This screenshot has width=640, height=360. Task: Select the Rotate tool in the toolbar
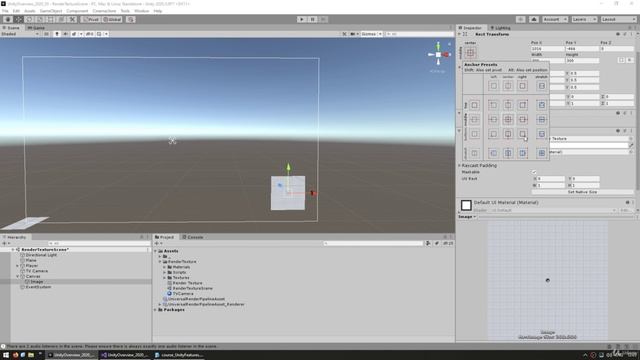(29, 19)
